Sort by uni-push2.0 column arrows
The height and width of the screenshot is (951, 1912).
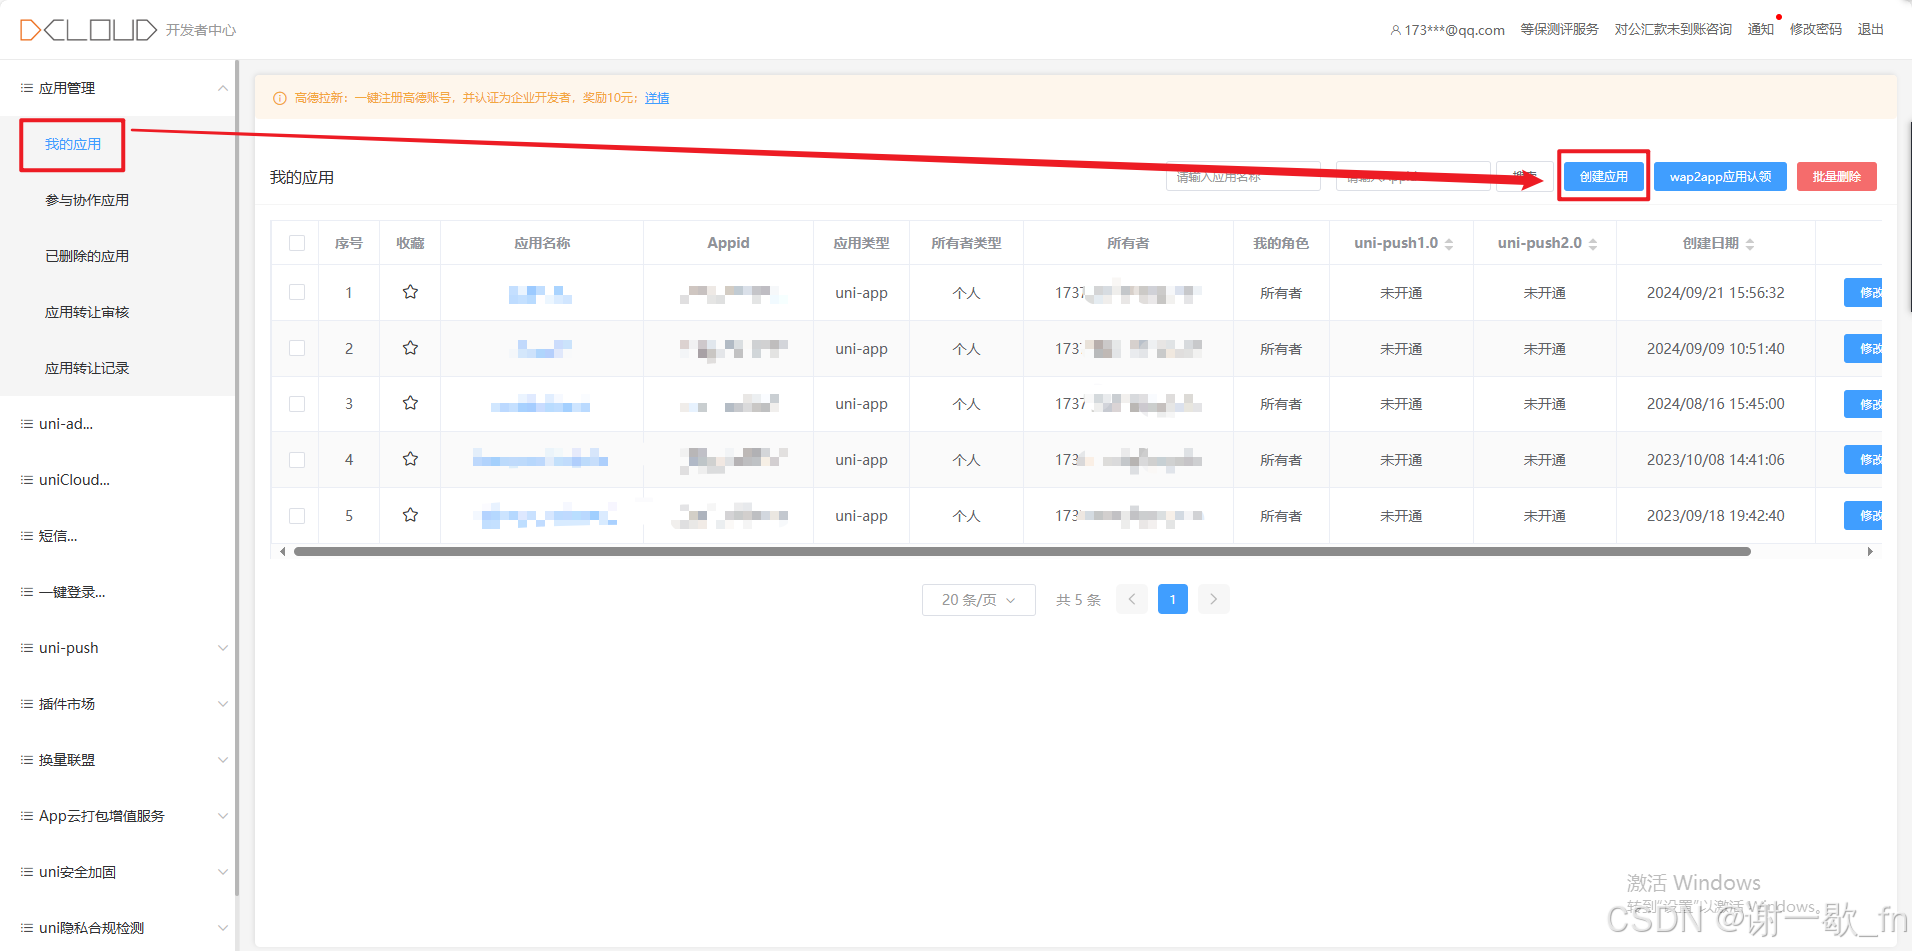click(1593, 244)
